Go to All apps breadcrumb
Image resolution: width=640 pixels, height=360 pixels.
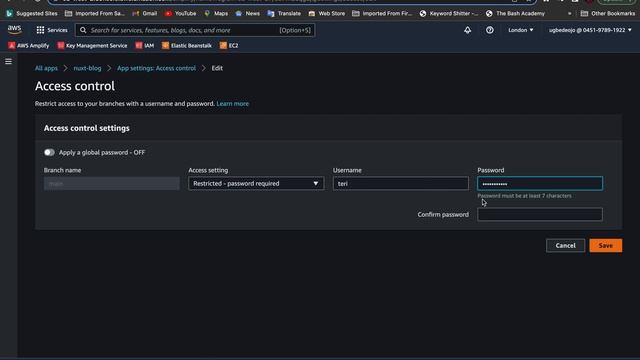(x=46, y=68)
